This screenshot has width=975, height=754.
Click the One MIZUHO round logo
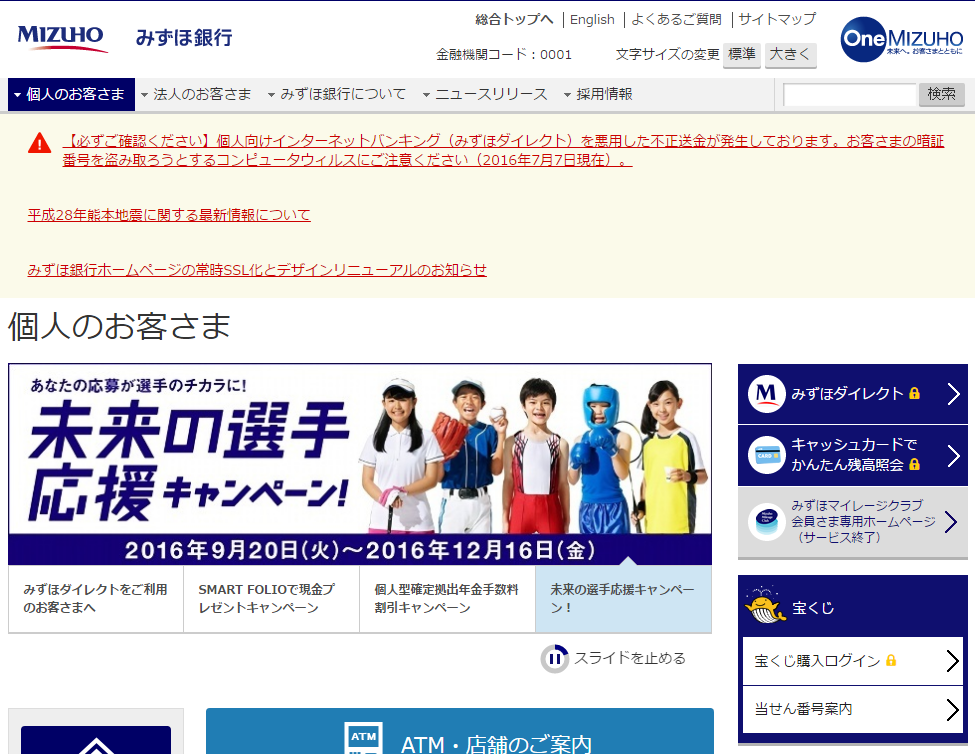(x=902, y=39)
